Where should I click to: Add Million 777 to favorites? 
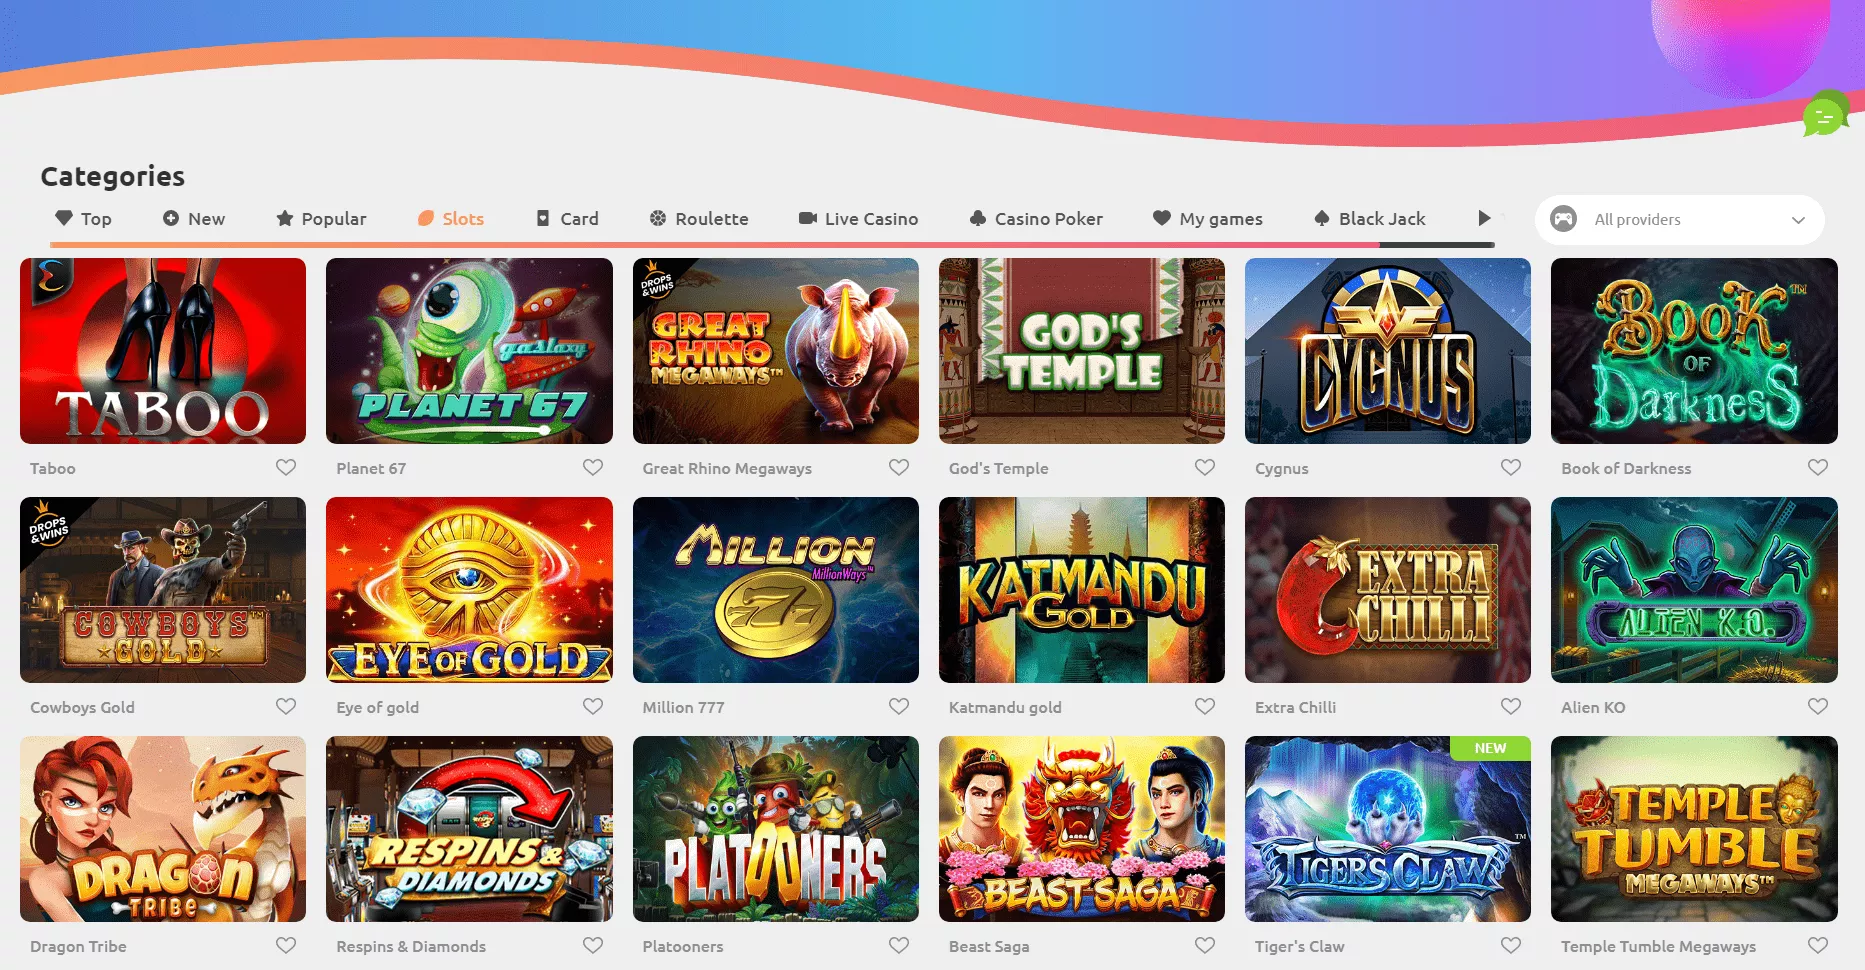899,706
